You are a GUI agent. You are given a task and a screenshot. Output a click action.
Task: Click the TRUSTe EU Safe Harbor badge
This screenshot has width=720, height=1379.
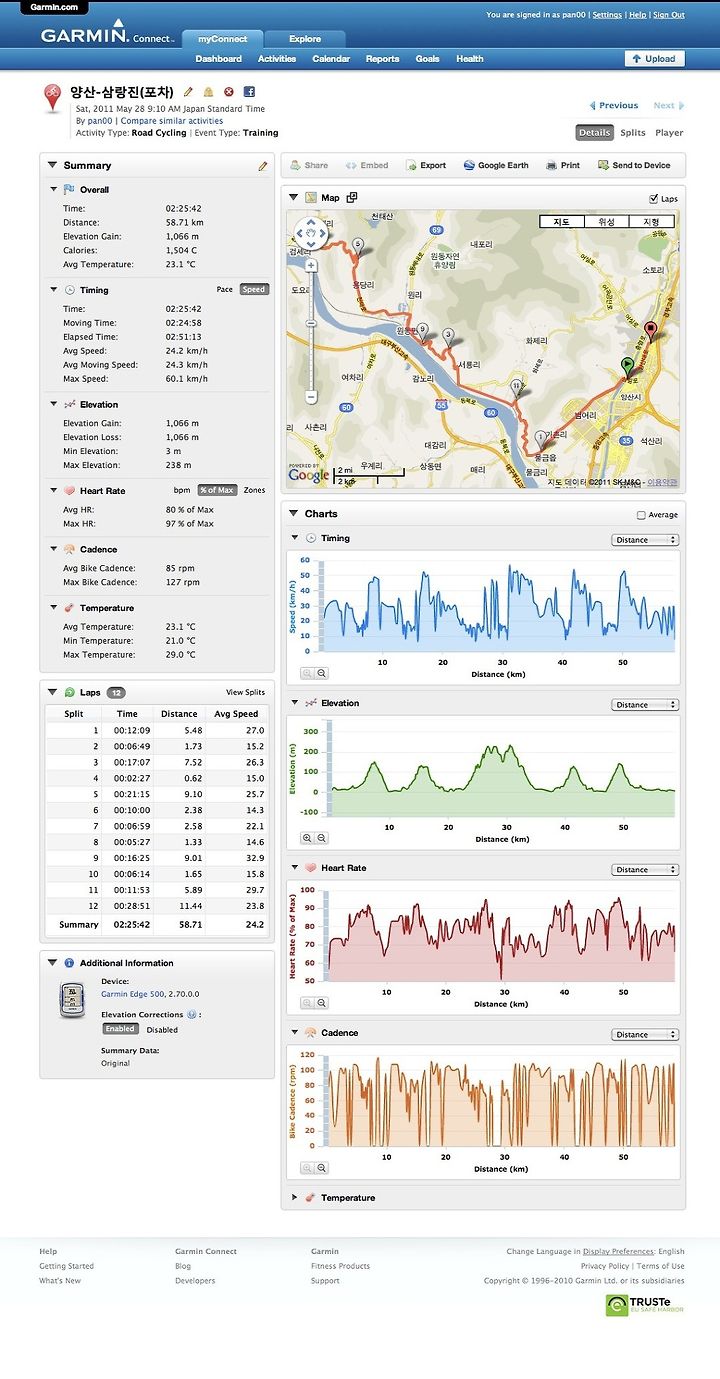(x=645, y=1305)
